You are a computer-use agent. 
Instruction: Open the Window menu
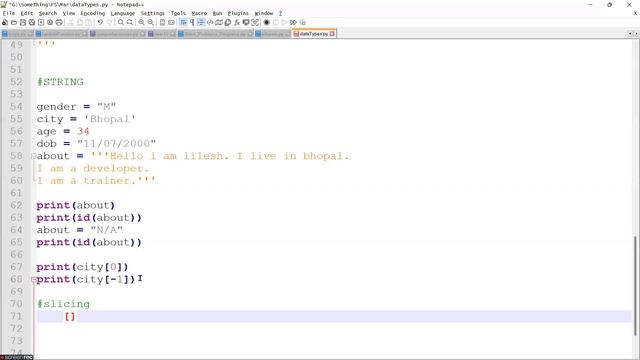tap(264, 13)
